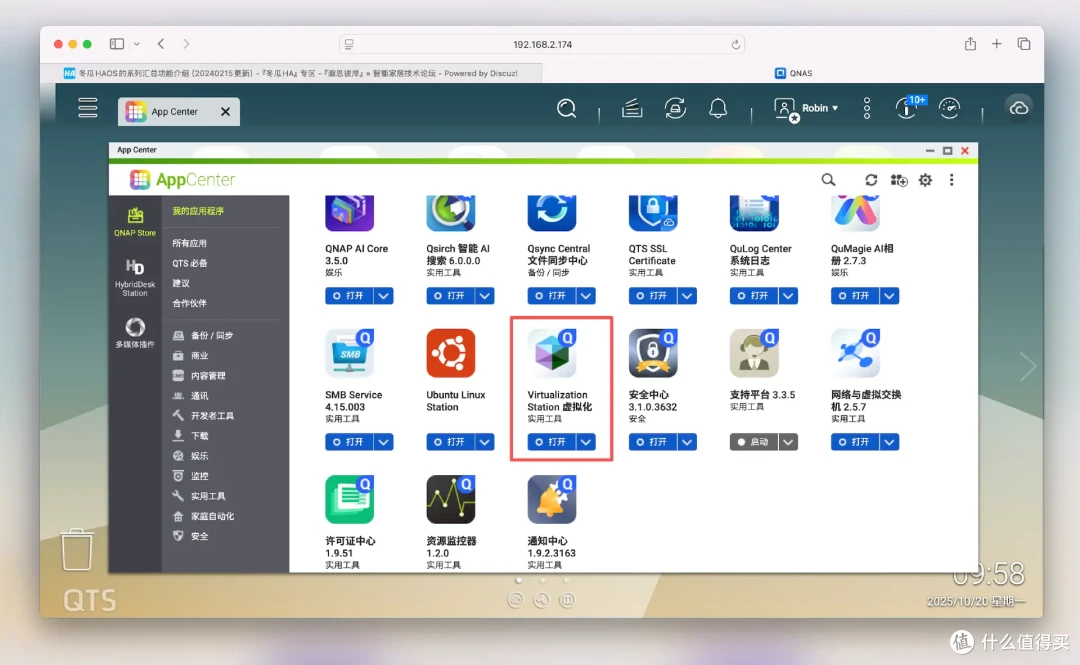Select 合作伙伴 menu item

click(189, 303)
